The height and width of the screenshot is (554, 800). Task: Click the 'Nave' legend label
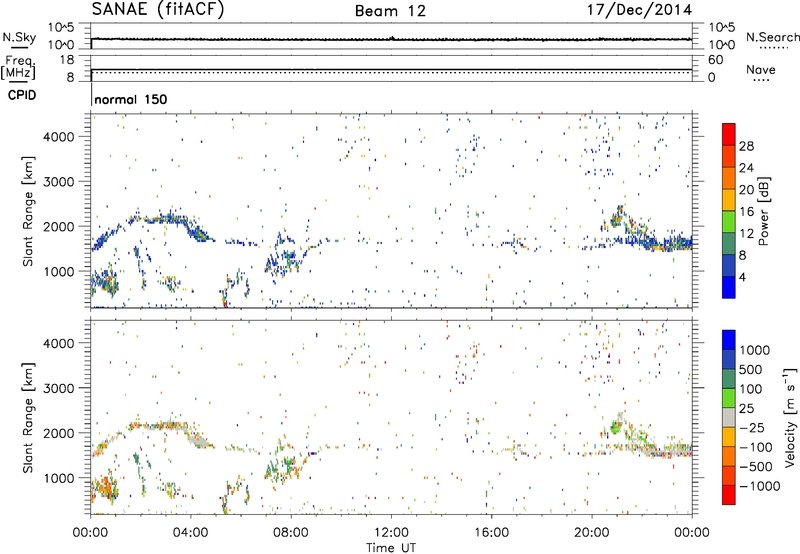click(x=761, y=70)
